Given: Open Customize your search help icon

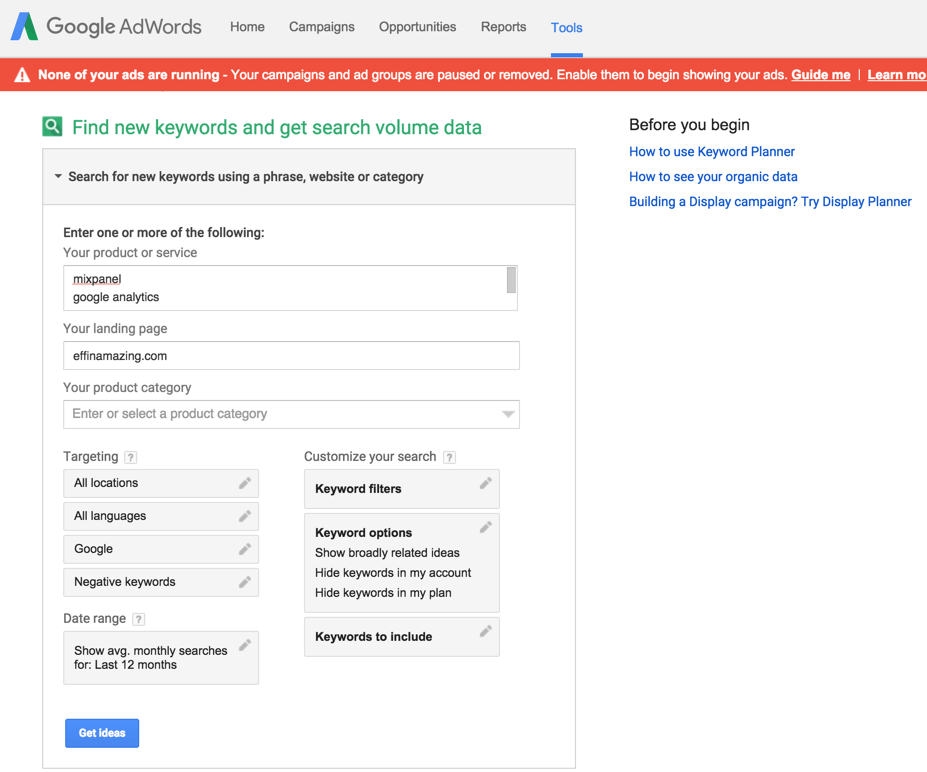Looking at the screenshot, I should (449, 457).
